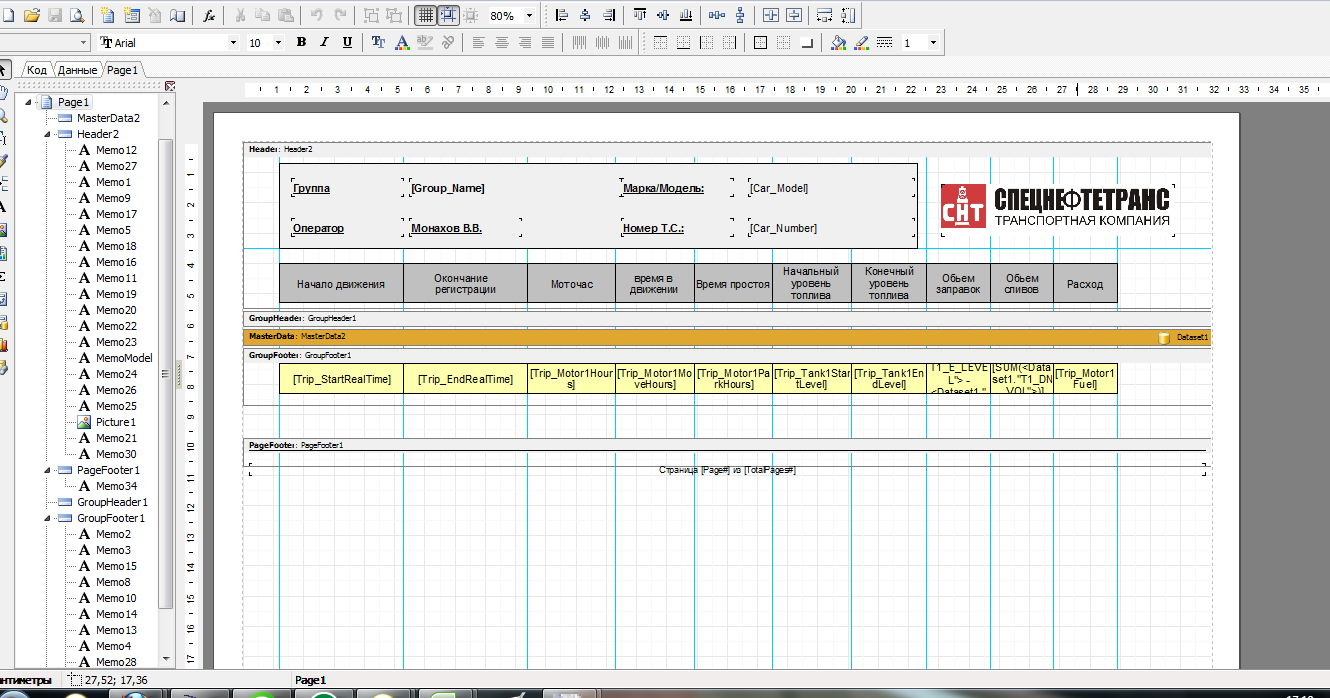Image resolution: width=1330 pixels, height=698 pixels.
Task: Center object vertically in band
Action: tap(795, 16)
